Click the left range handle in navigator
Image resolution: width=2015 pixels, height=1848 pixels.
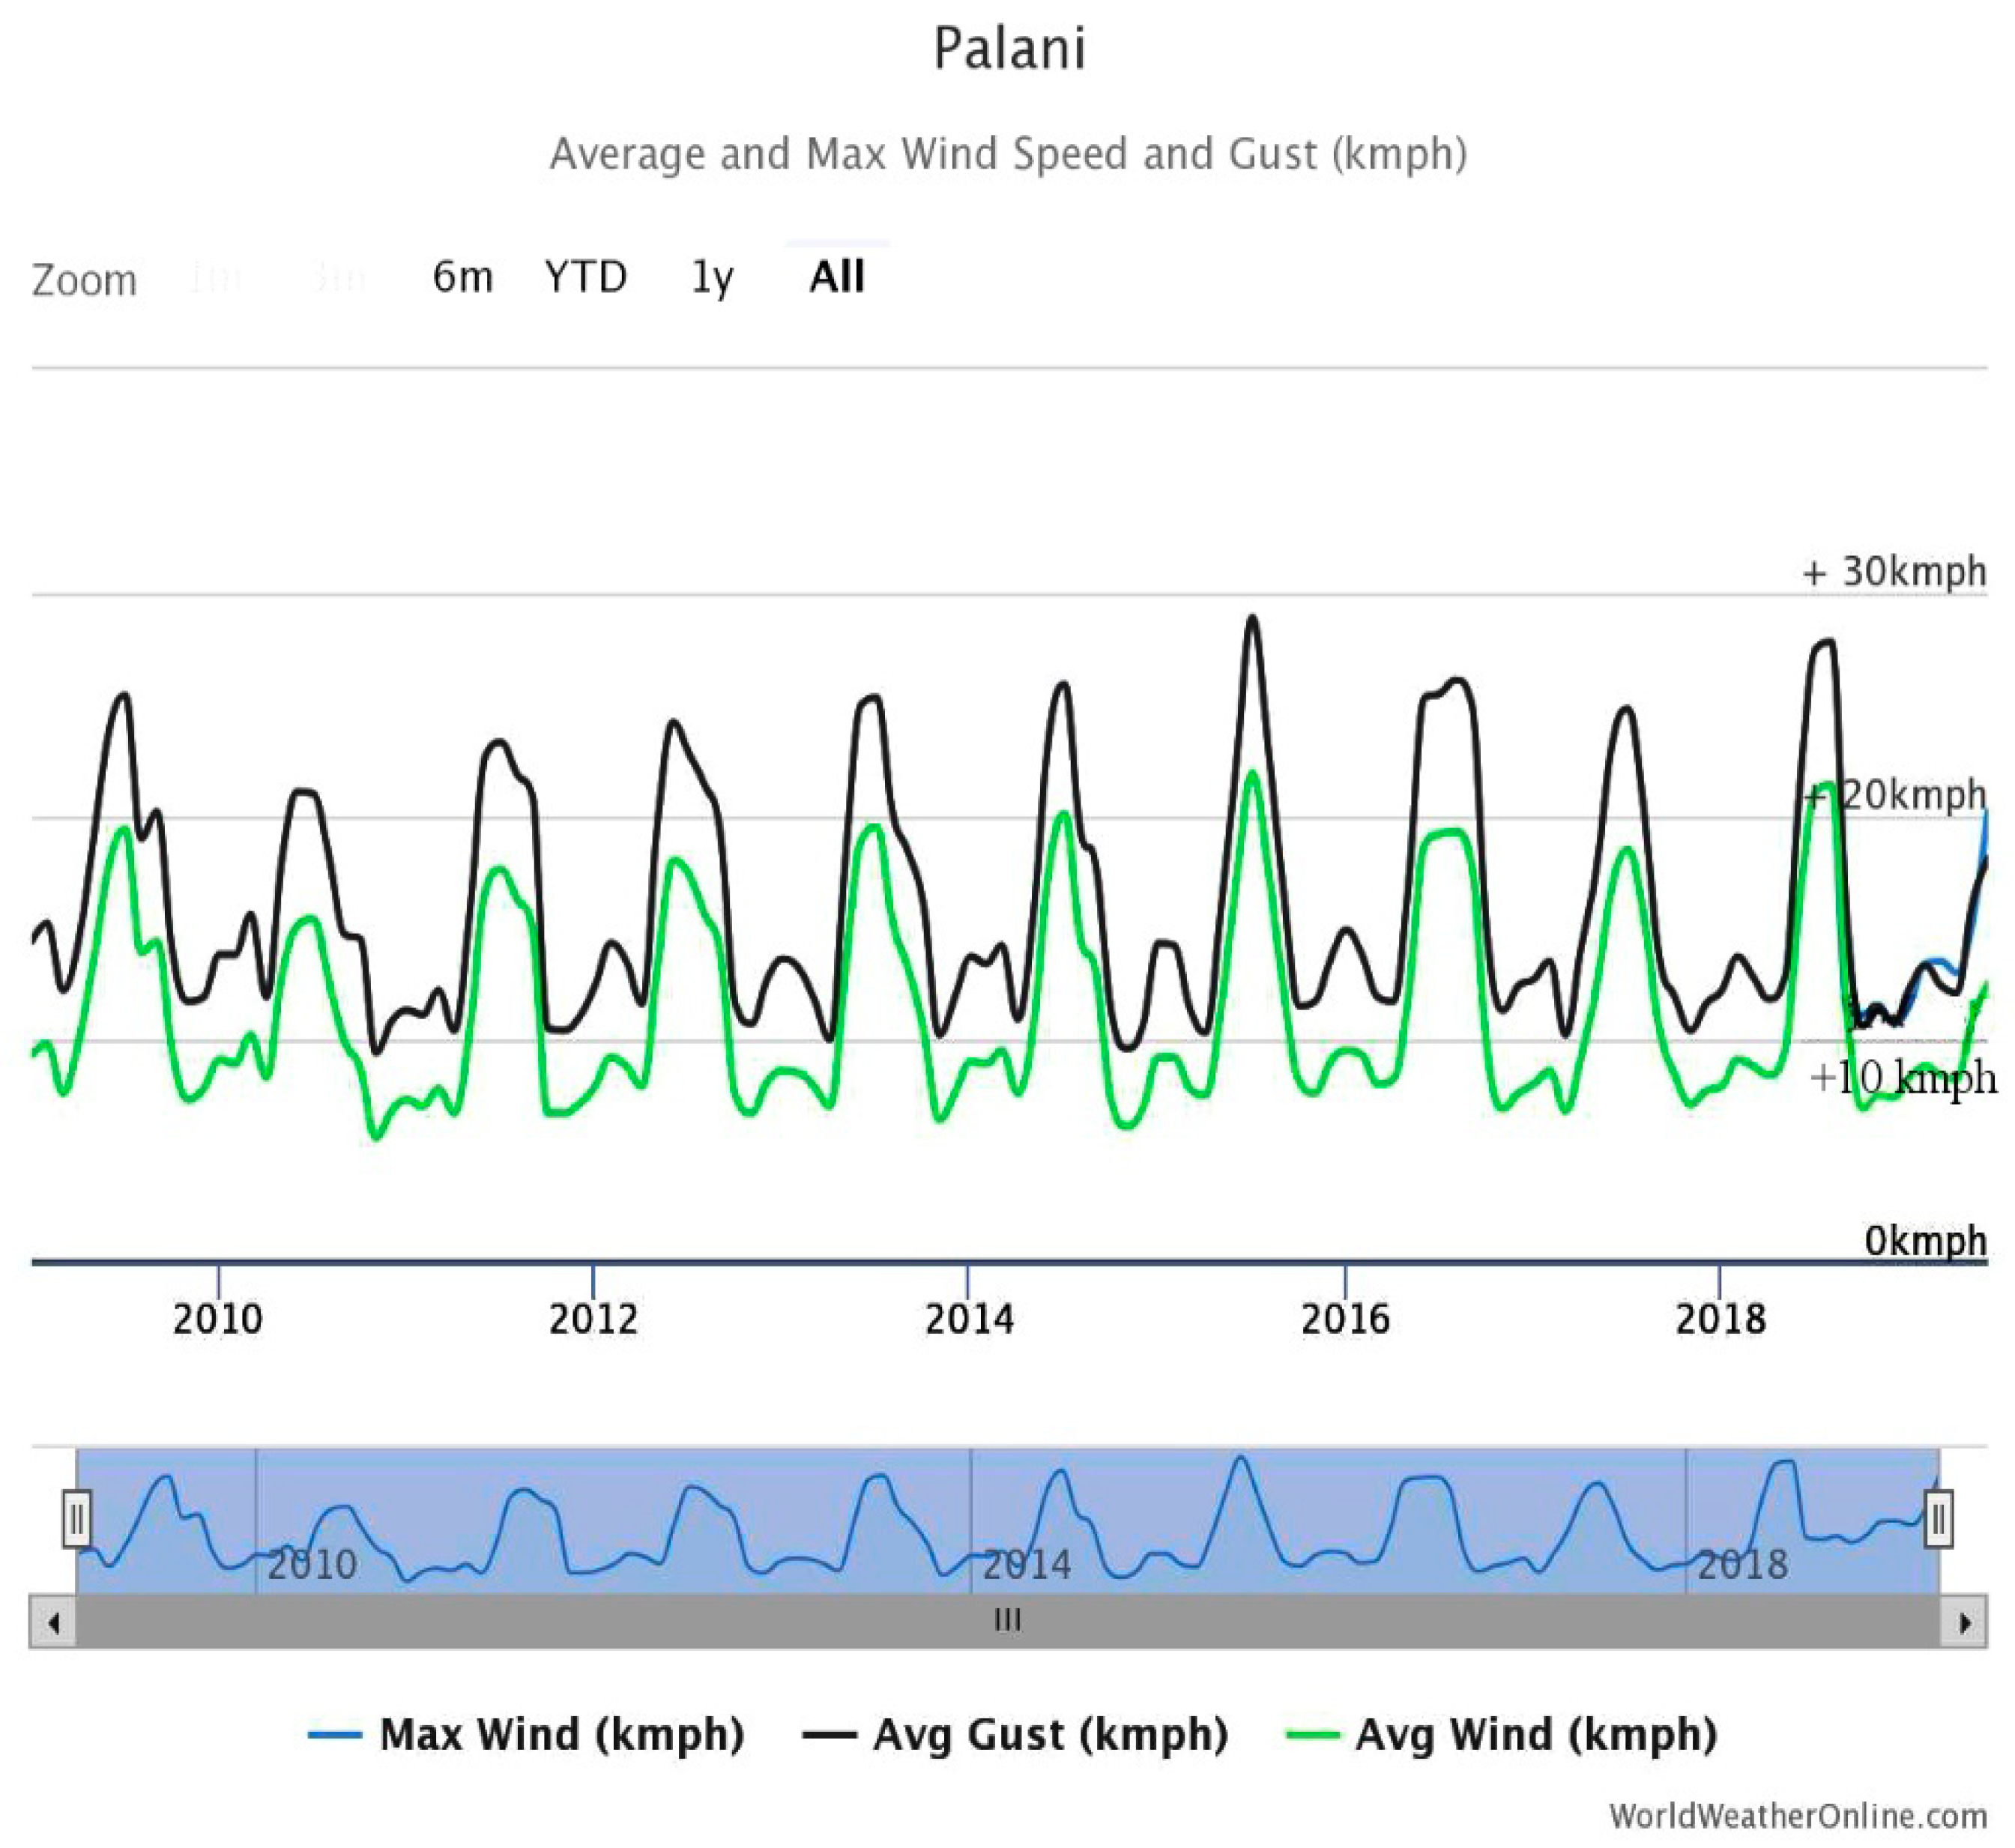point(77,1519)
